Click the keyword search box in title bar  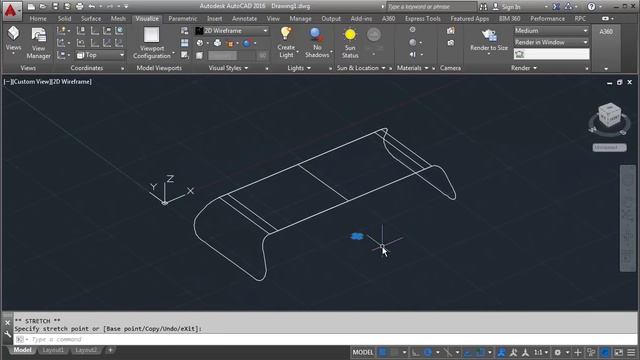pos(431,7)
